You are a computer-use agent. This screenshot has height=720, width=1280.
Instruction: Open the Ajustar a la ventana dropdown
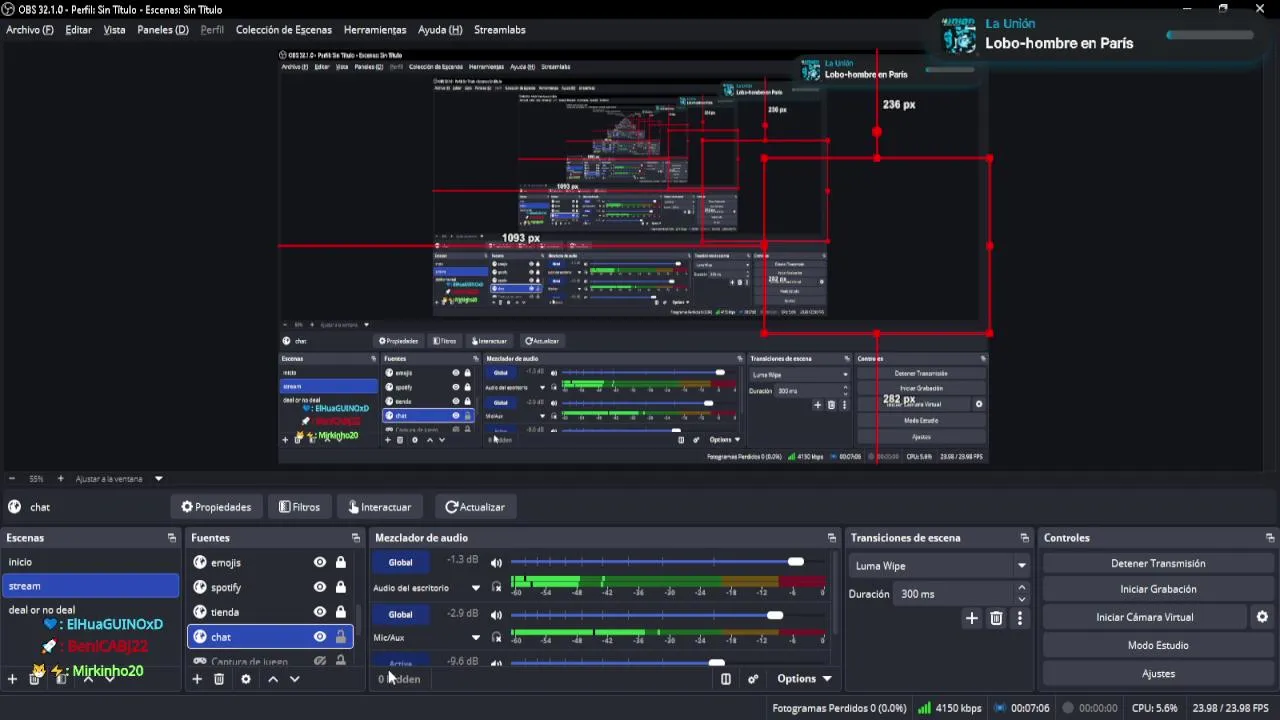pyautogui.click(x=158, y=479)
